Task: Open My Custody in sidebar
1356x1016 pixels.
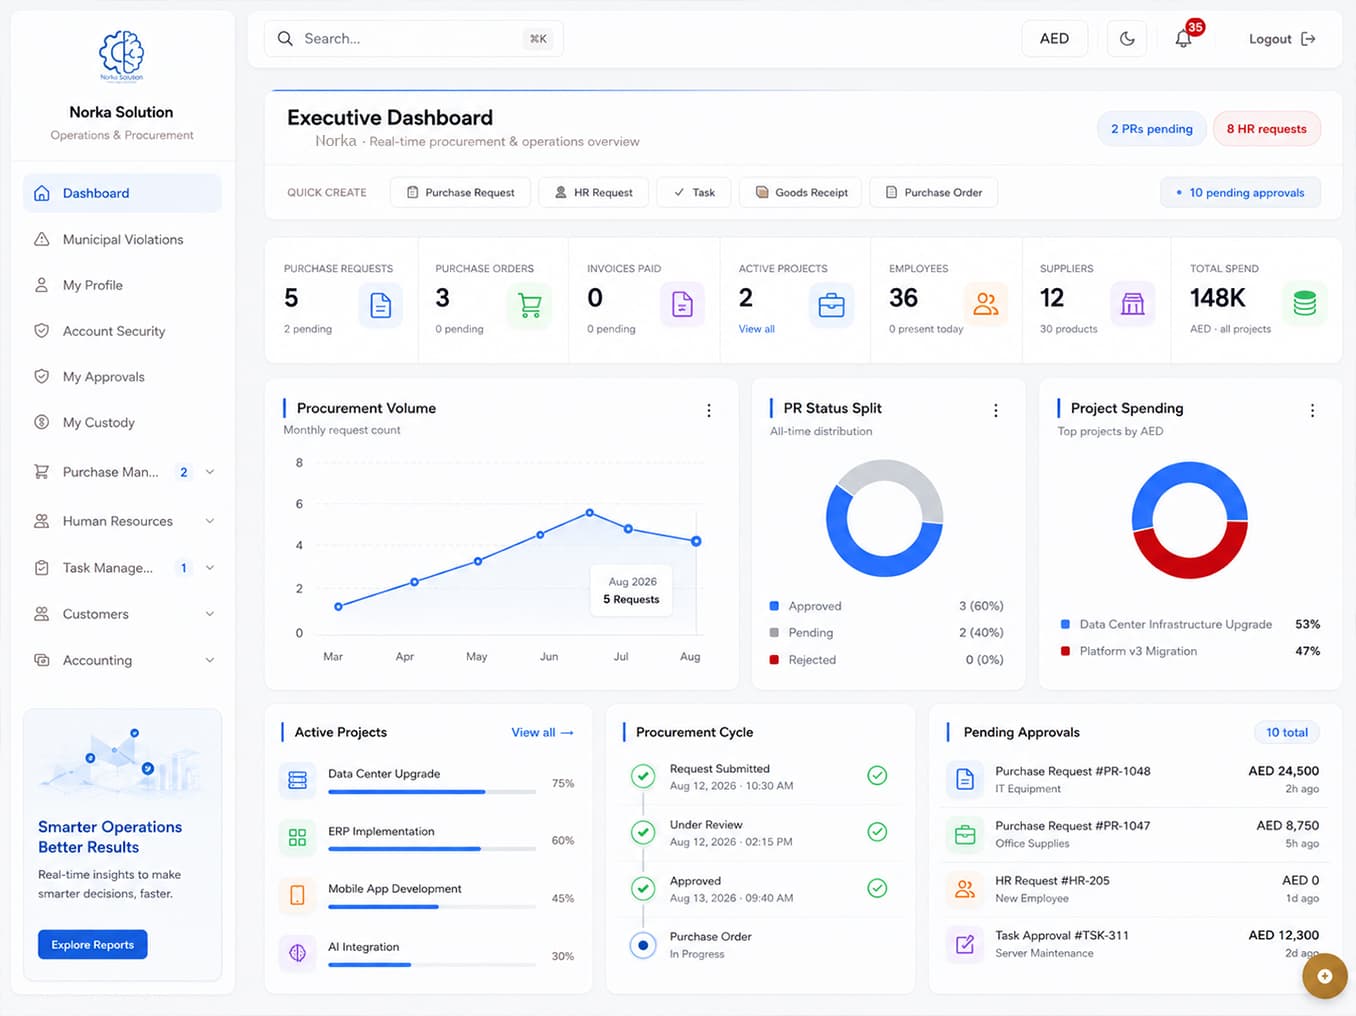Action: [x=122, y=423]
